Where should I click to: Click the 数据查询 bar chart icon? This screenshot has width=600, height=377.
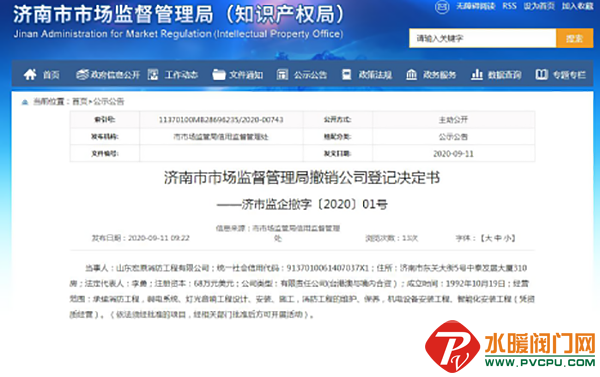point(476,74)
